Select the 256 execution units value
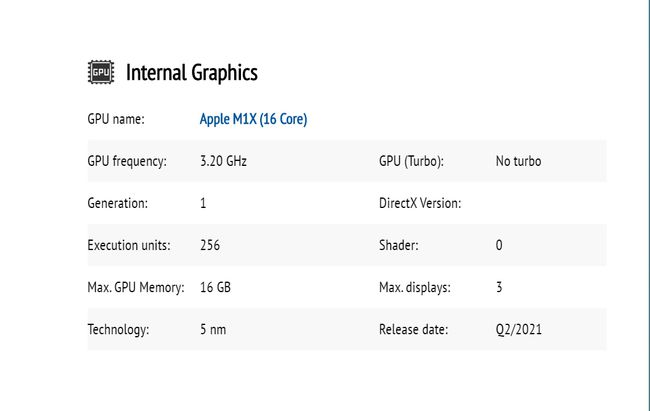 pyautogui.click(x=210, y=245)
